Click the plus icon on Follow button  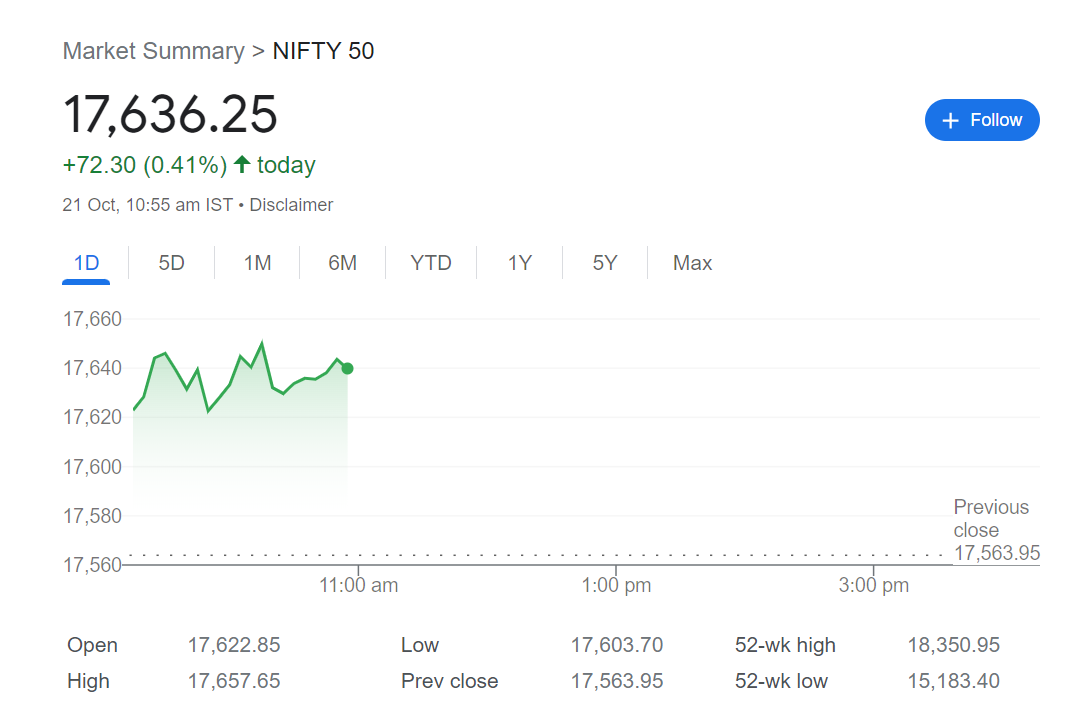tap(949, 120)
